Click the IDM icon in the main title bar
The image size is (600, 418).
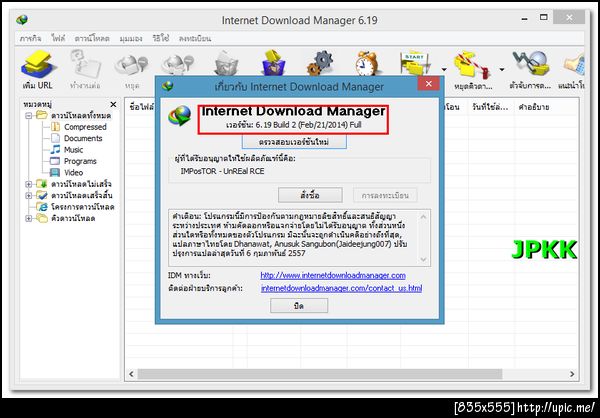pyautogui.click(x=22, y=20)
